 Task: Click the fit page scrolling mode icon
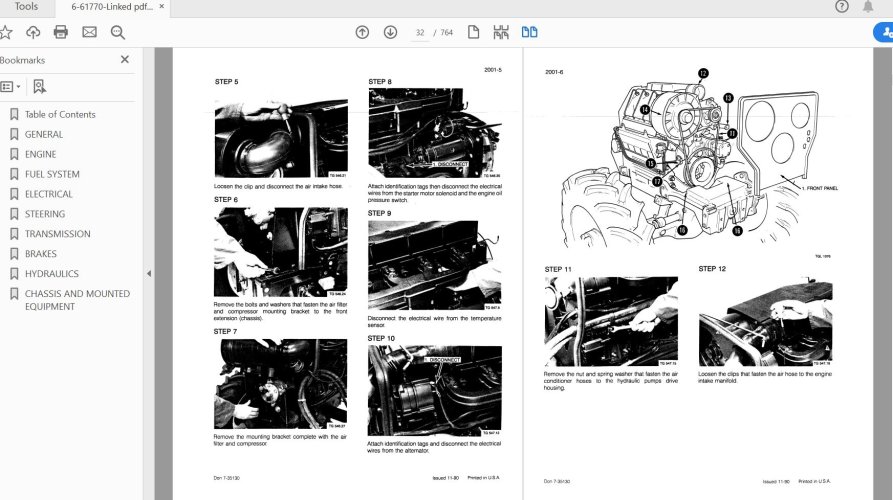(x=501, y=32)
